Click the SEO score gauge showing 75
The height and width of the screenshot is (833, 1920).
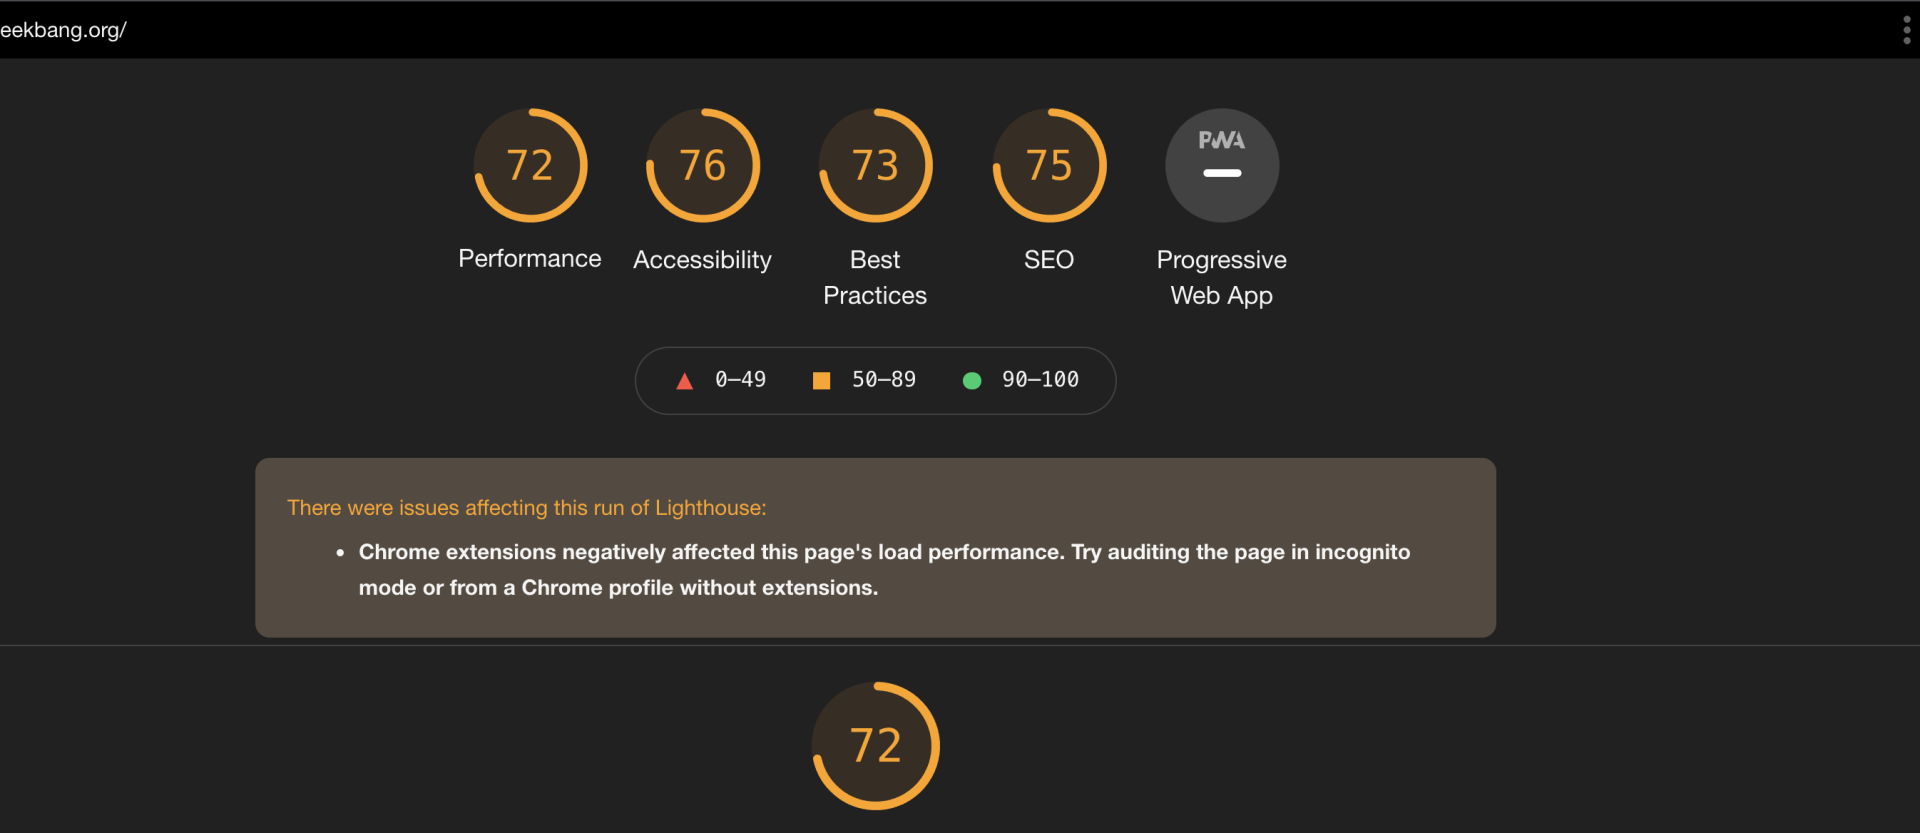pos(1049,165)
